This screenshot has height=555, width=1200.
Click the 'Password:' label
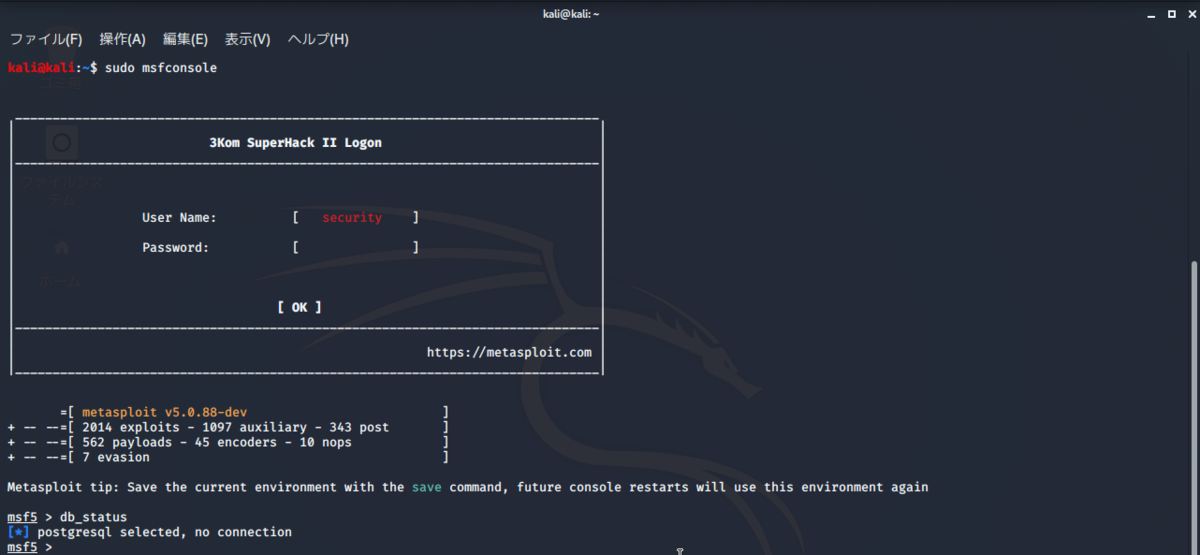pos(175,247)
